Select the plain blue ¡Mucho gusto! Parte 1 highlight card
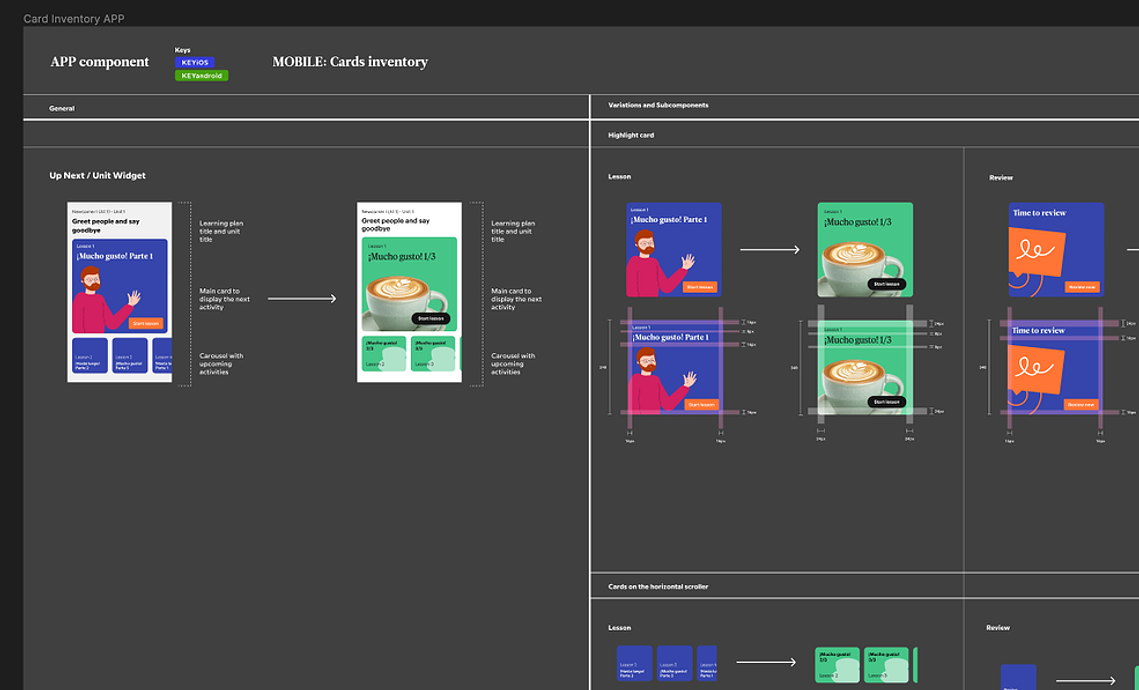 click(674, 250)
